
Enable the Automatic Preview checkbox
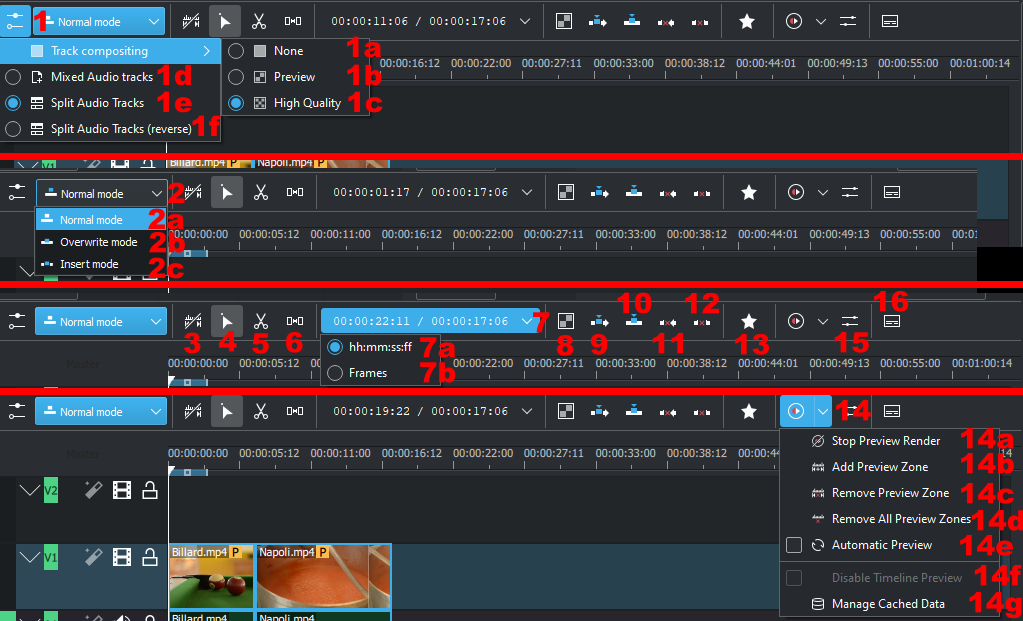(794, 545)
